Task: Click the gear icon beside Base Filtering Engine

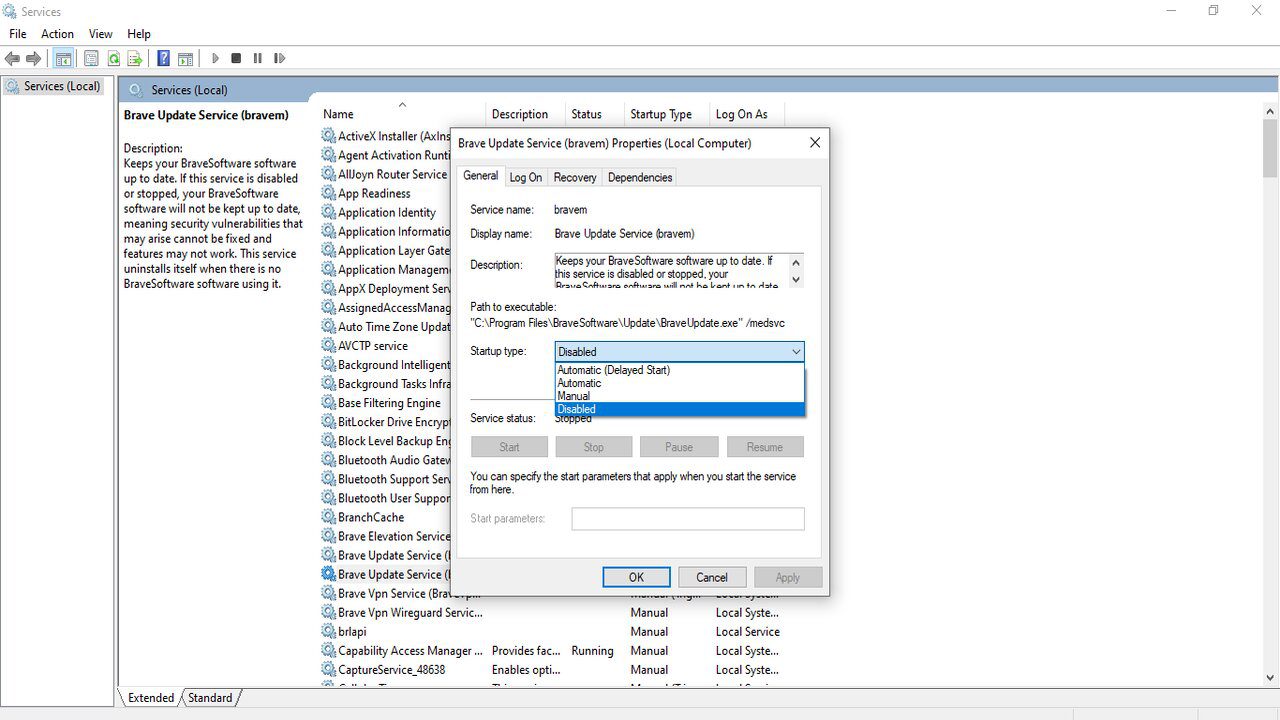Action: coord(328,403)
